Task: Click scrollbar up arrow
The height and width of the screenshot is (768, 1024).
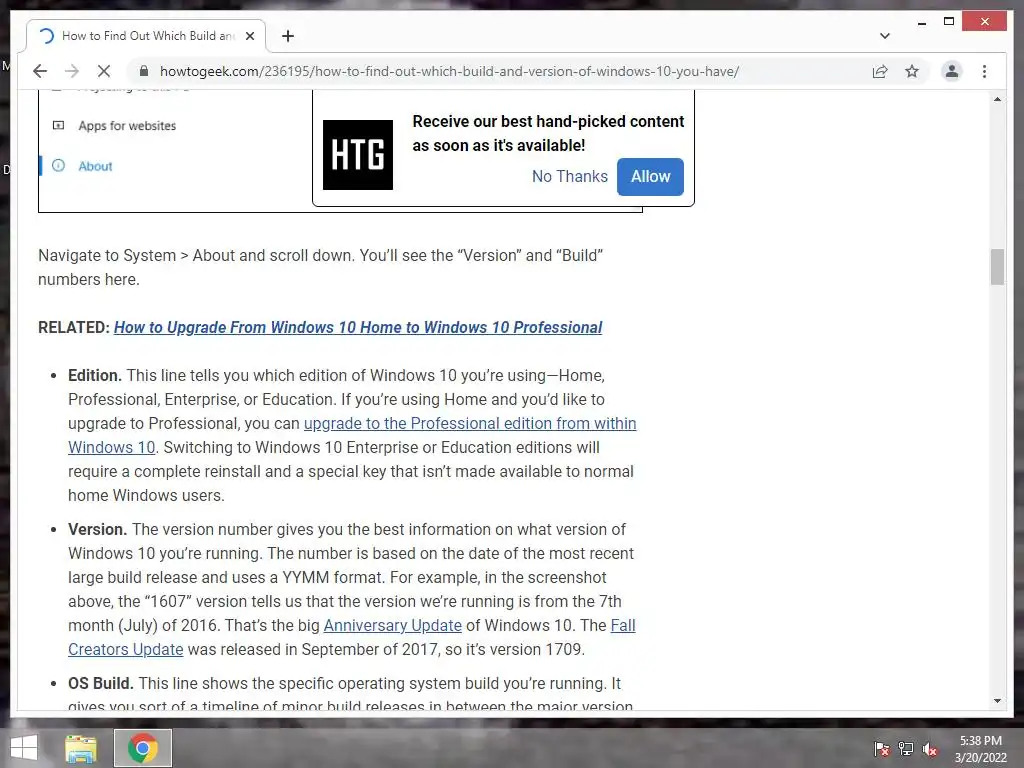Action: (x=997, y=99)
